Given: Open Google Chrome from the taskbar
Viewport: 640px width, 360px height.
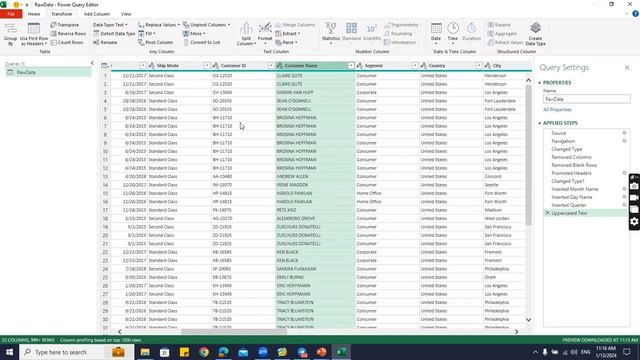Looking at the screenshot, I should [x=204, y=352].
